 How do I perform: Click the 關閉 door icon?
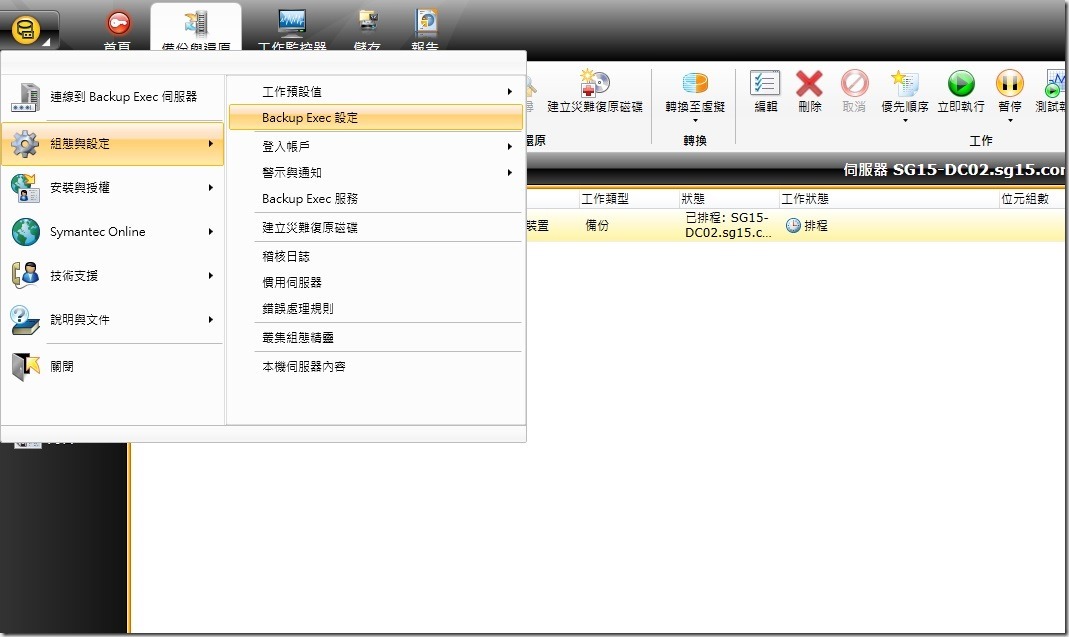pyautogui.click(x=26, y=367)
